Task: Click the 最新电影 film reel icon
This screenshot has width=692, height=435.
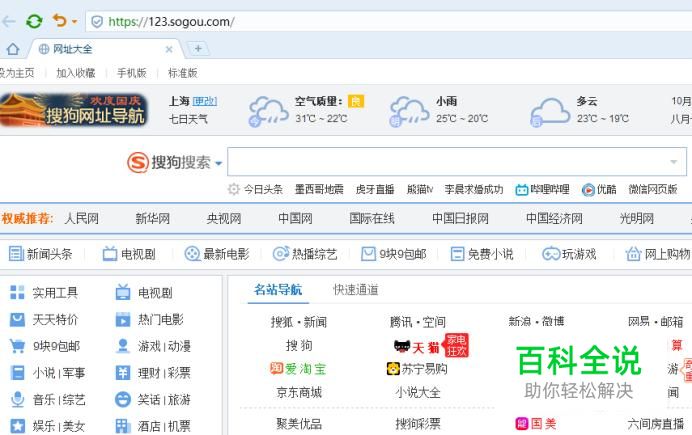Action: [x=192, y=254]
